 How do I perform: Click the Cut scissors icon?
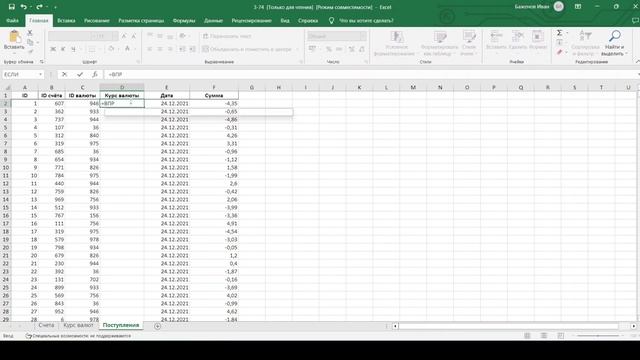[30, 33]
